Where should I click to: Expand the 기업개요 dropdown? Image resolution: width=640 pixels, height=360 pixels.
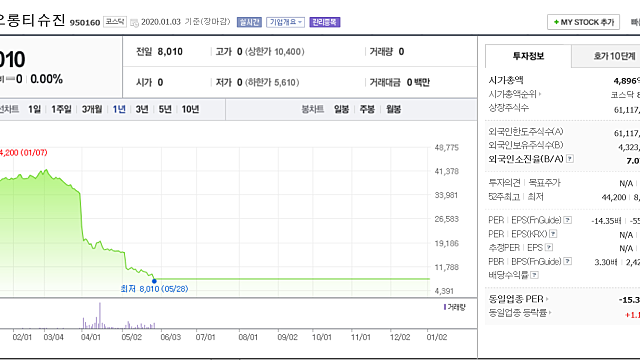click(285, 22)
